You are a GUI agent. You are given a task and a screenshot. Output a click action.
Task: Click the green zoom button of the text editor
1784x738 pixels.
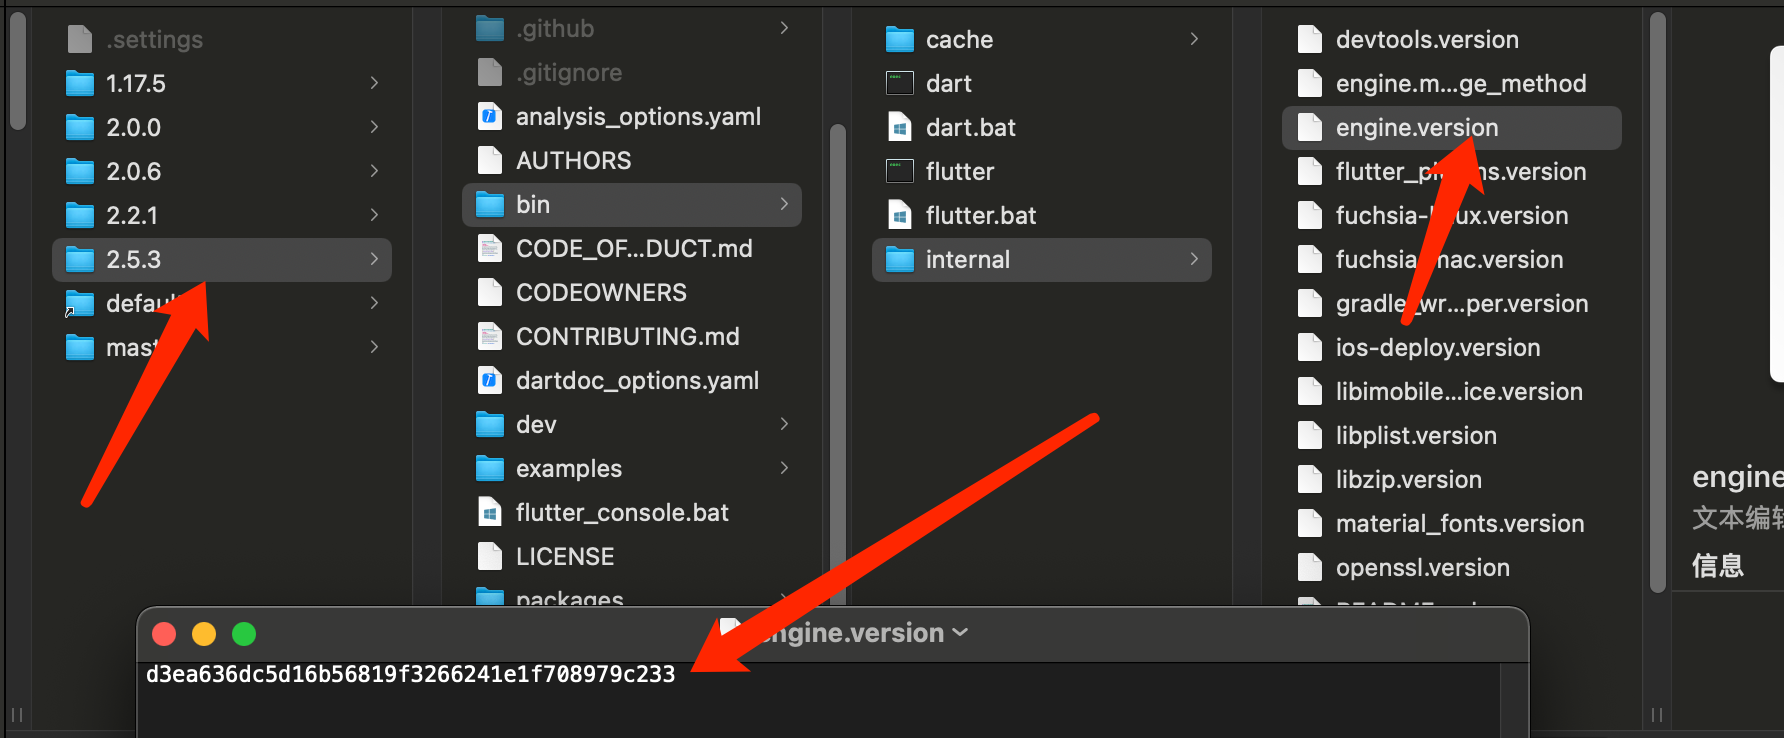[x=244, y=634]
